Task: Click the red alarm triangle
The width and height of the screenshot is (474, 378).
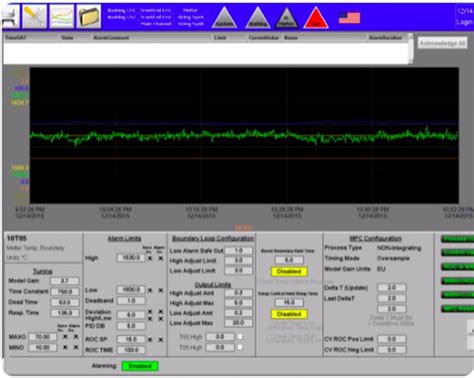Action: point(316,18)
